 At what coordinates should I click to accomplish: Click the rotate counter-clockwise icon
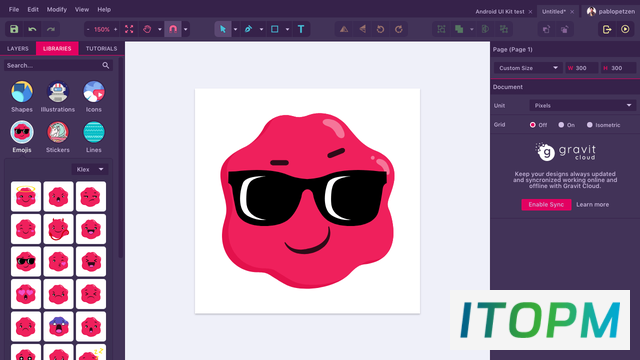pyautogui.click(x=380, y=29)
